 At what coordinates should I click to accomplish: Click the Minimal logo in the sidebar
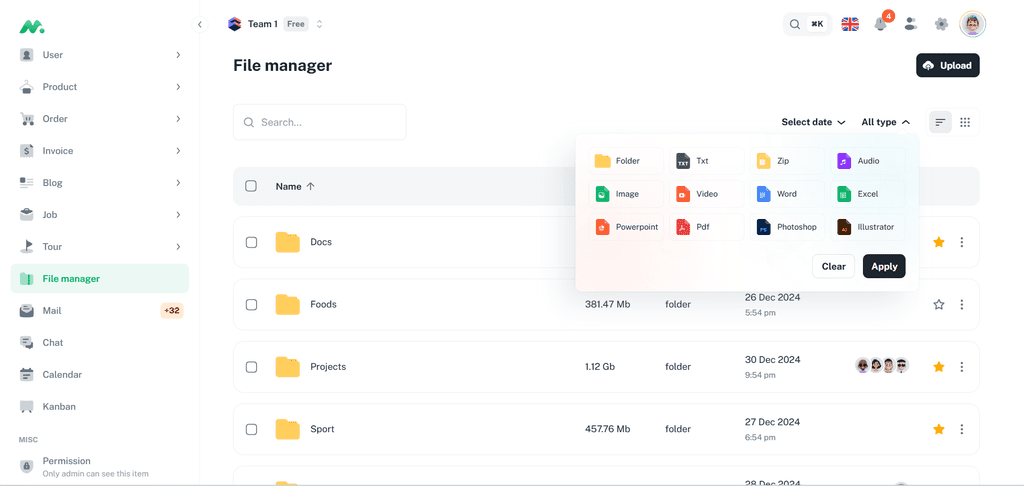(x=31, y=26)
